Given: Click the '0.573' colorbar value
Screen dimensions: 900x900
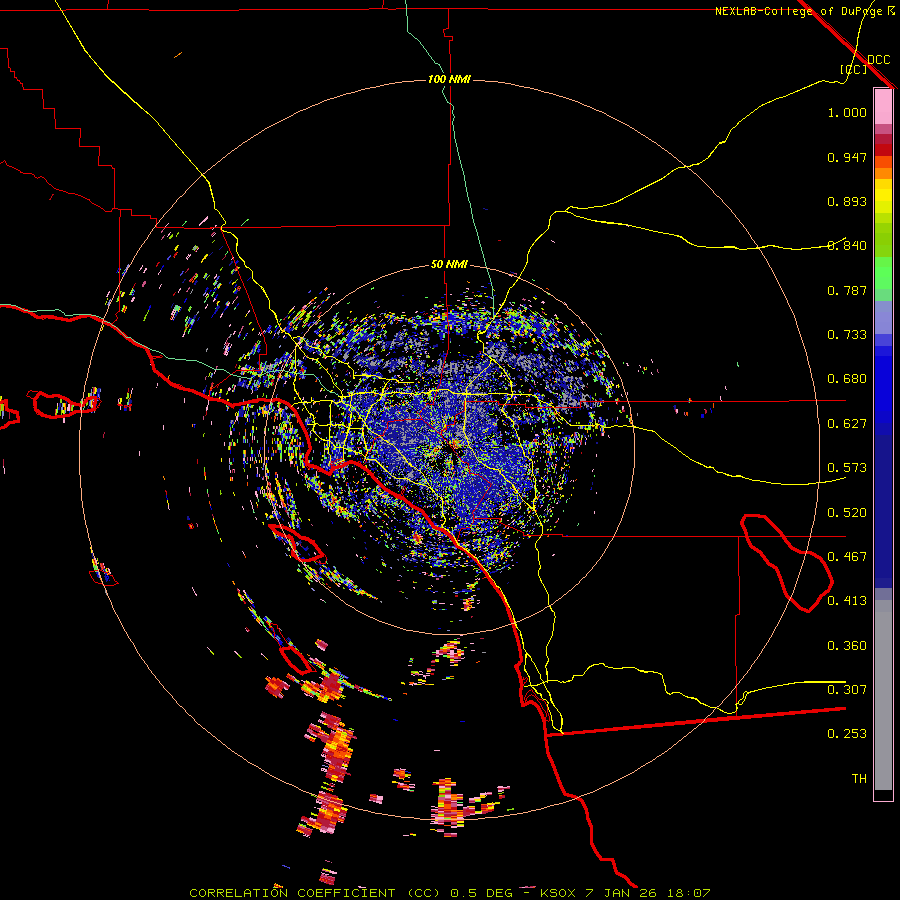Looking at the screenshot, I should click(x=847, y=468).
